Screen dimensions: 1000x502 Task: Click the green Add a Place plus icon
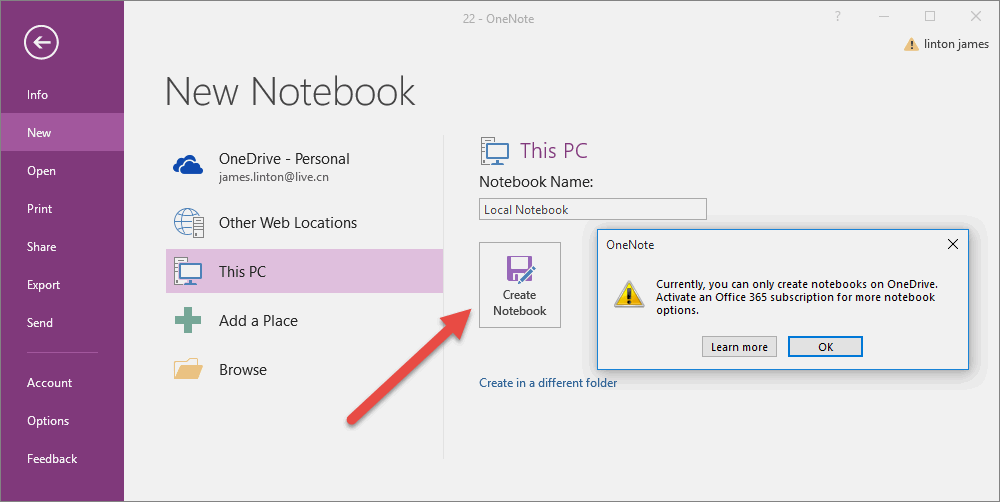[x=189, y=321]
